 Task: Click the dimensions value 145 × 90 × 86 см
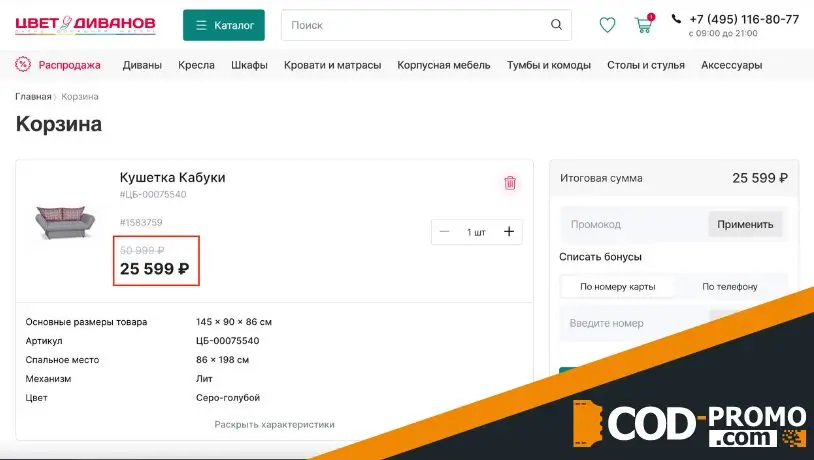[x=234, y=322]
